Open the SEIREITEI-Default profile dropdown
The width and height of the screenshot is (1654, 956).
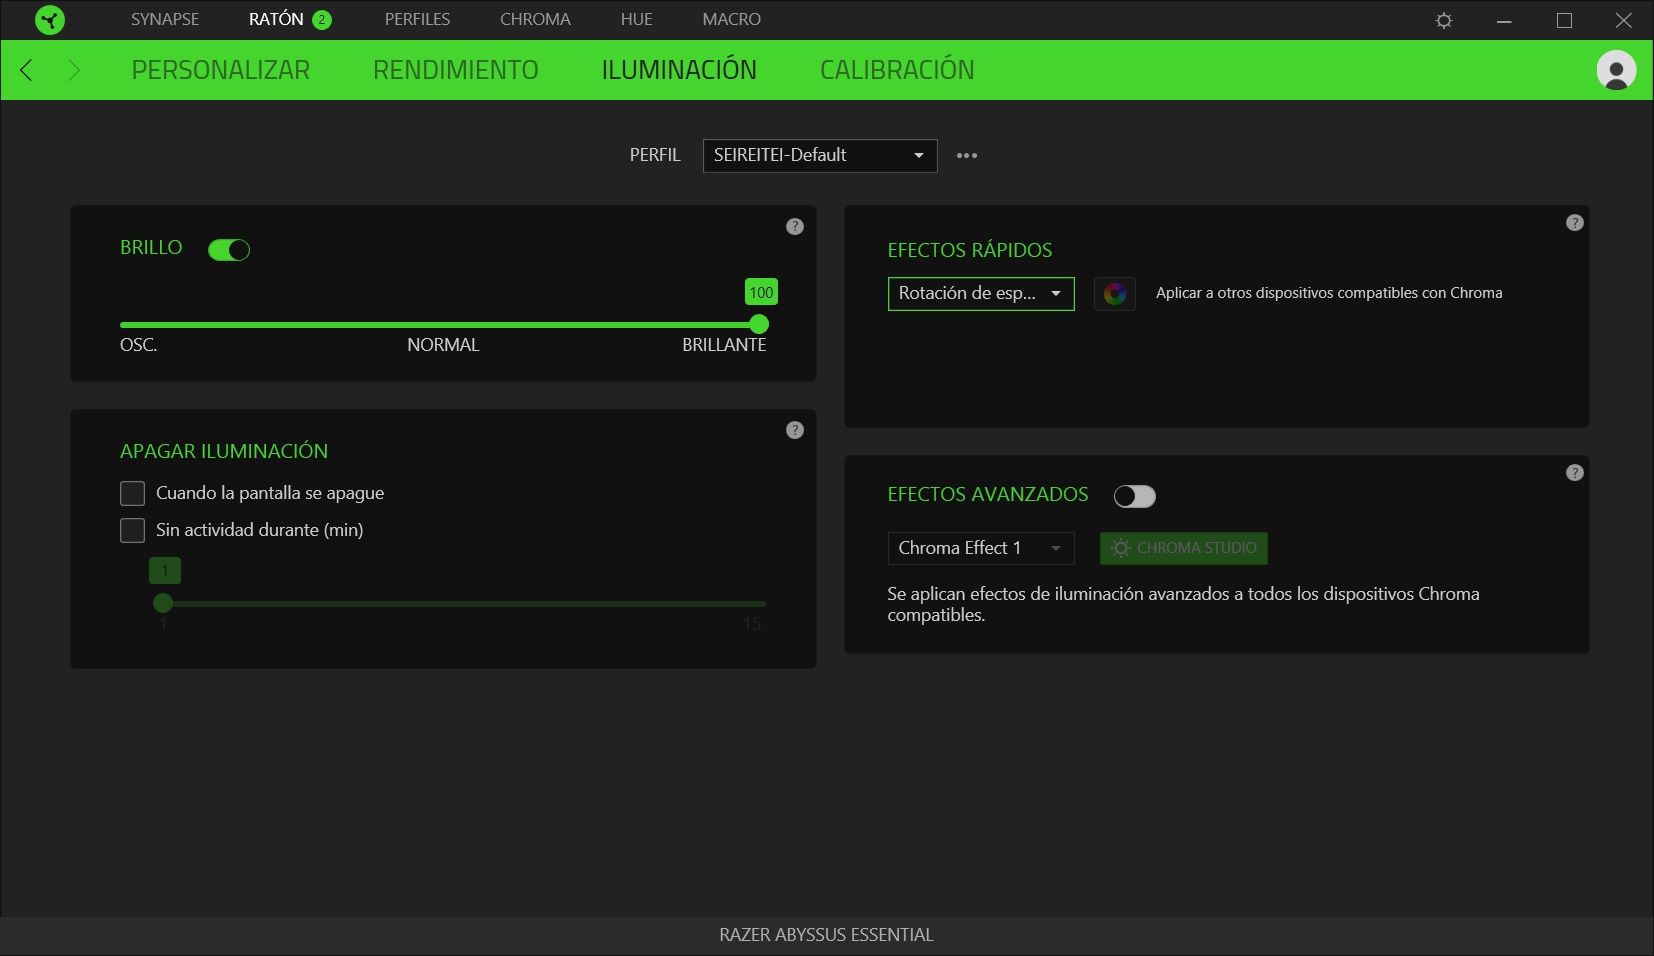click(x=820, y=156)
